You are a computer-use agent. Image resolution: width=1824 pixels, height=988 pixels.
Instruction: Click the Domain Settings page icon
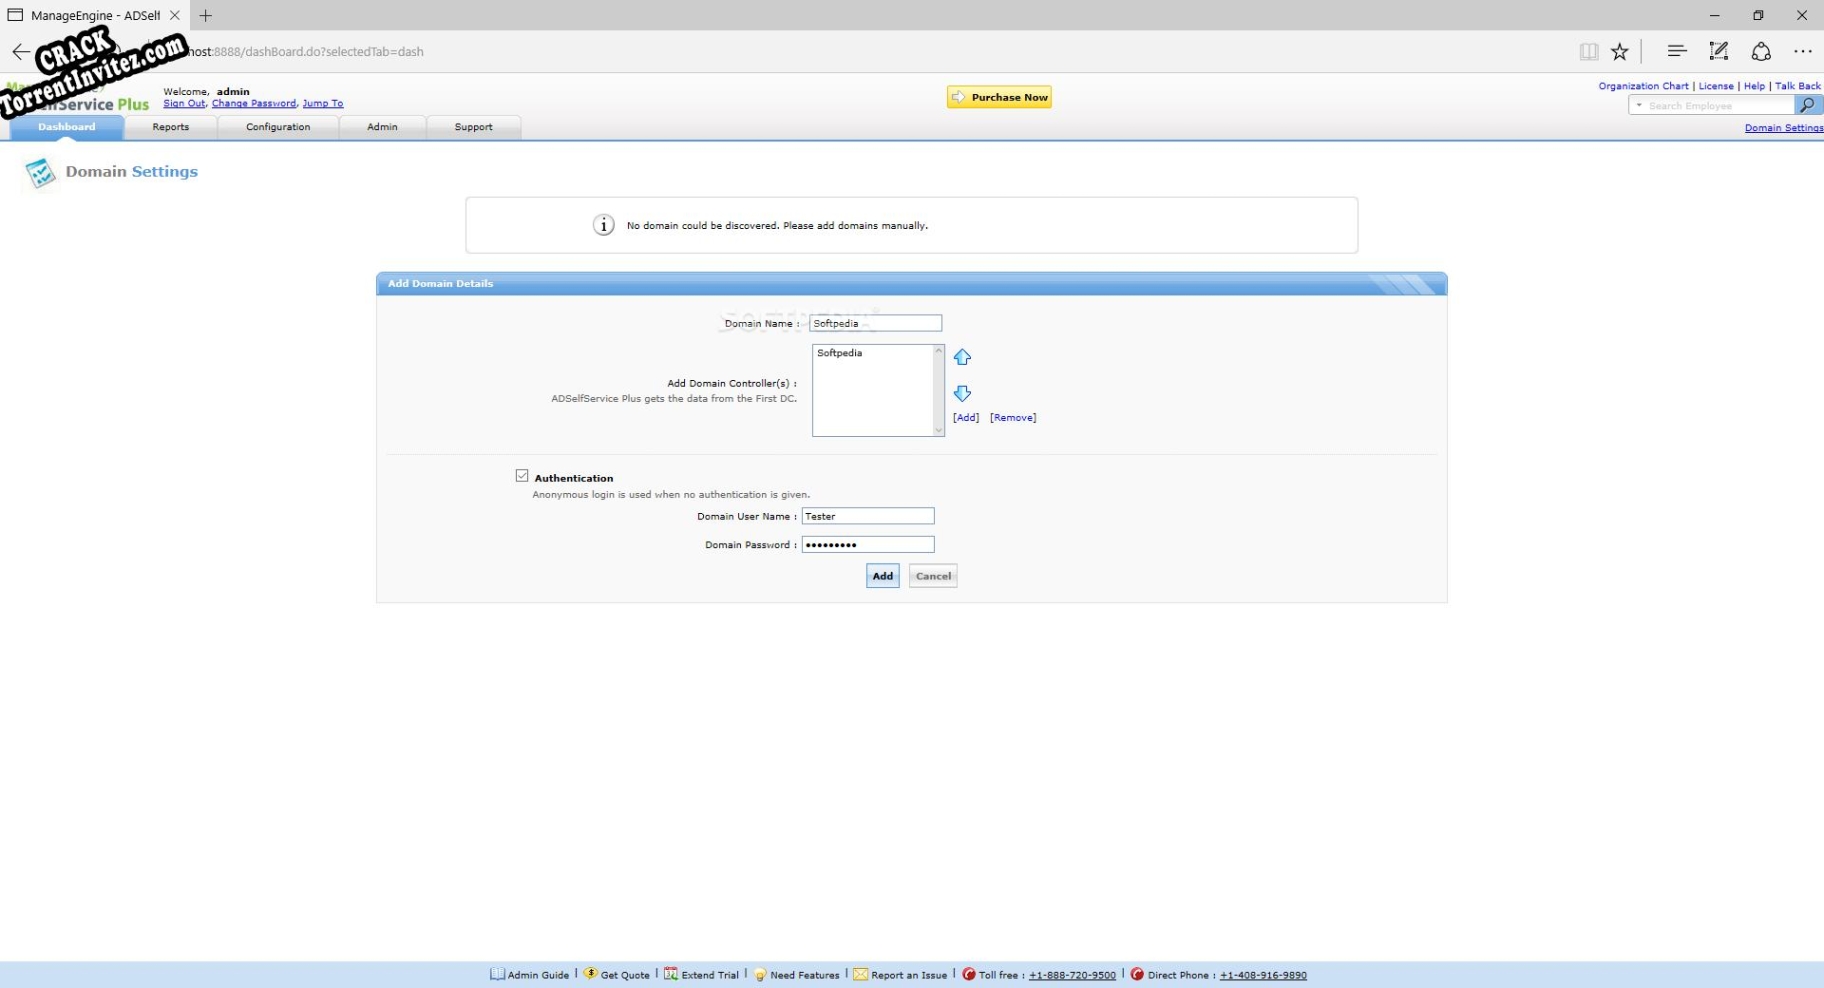click(x=40, y=173)
